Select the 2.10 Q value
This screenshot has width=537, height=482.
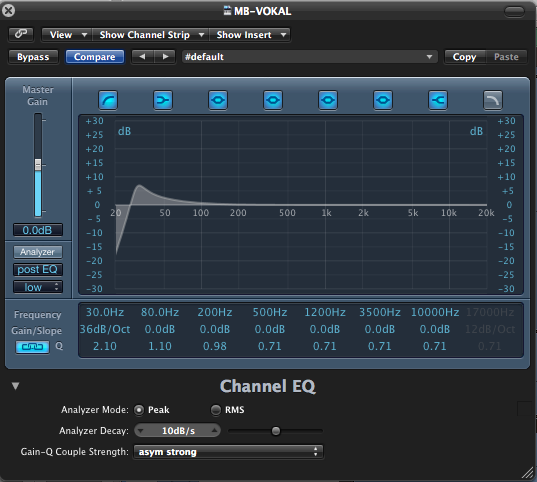click(x=105, y=346)
